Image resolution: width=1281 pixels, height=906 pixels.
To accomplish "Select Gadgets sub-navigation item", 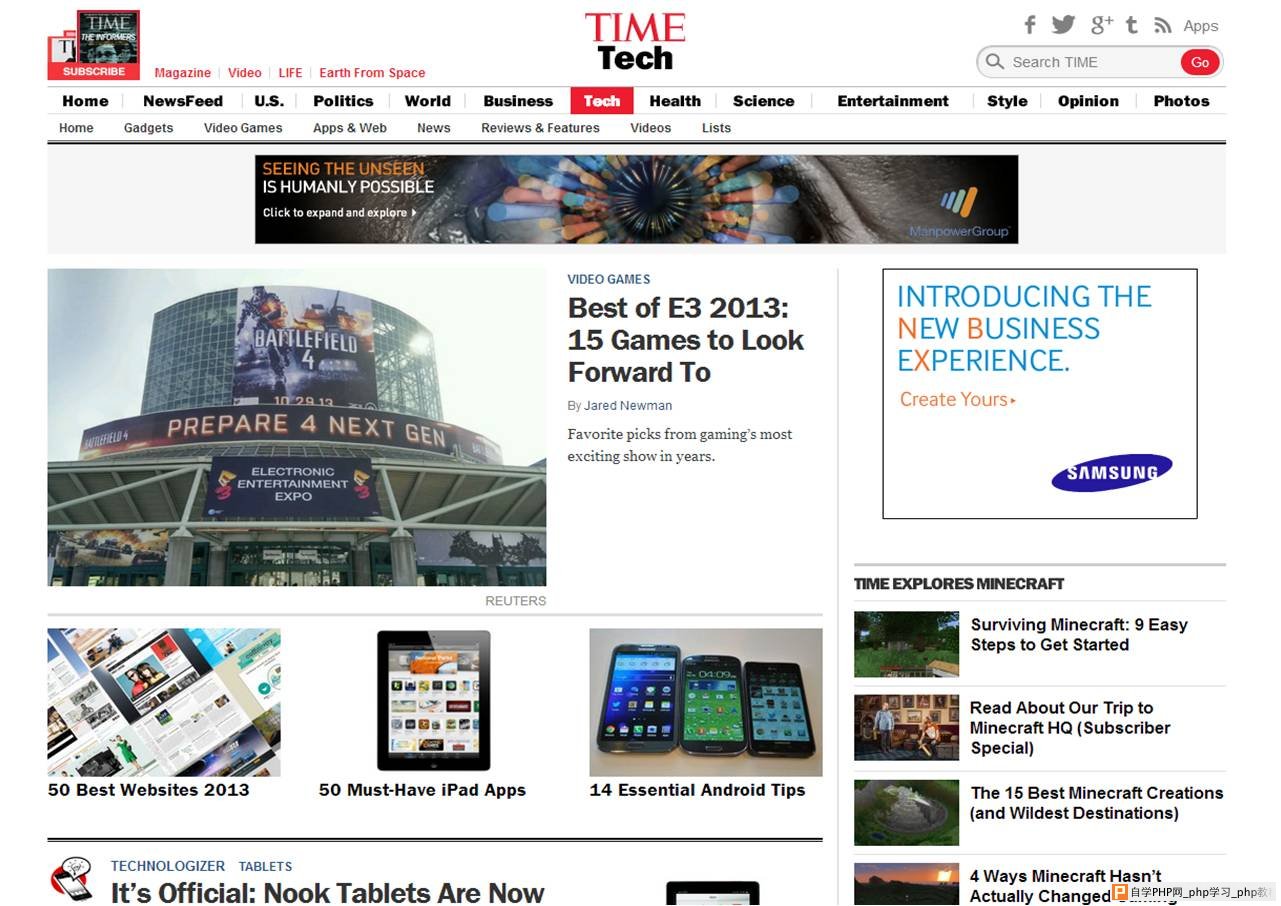I will [148, 128].
